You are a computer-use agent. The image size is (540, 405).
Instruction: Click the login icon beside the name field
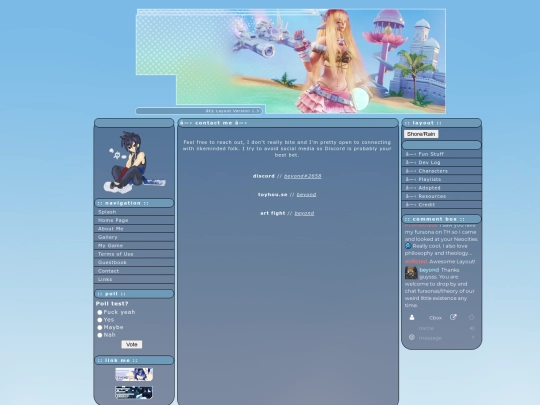coord(472,328)
